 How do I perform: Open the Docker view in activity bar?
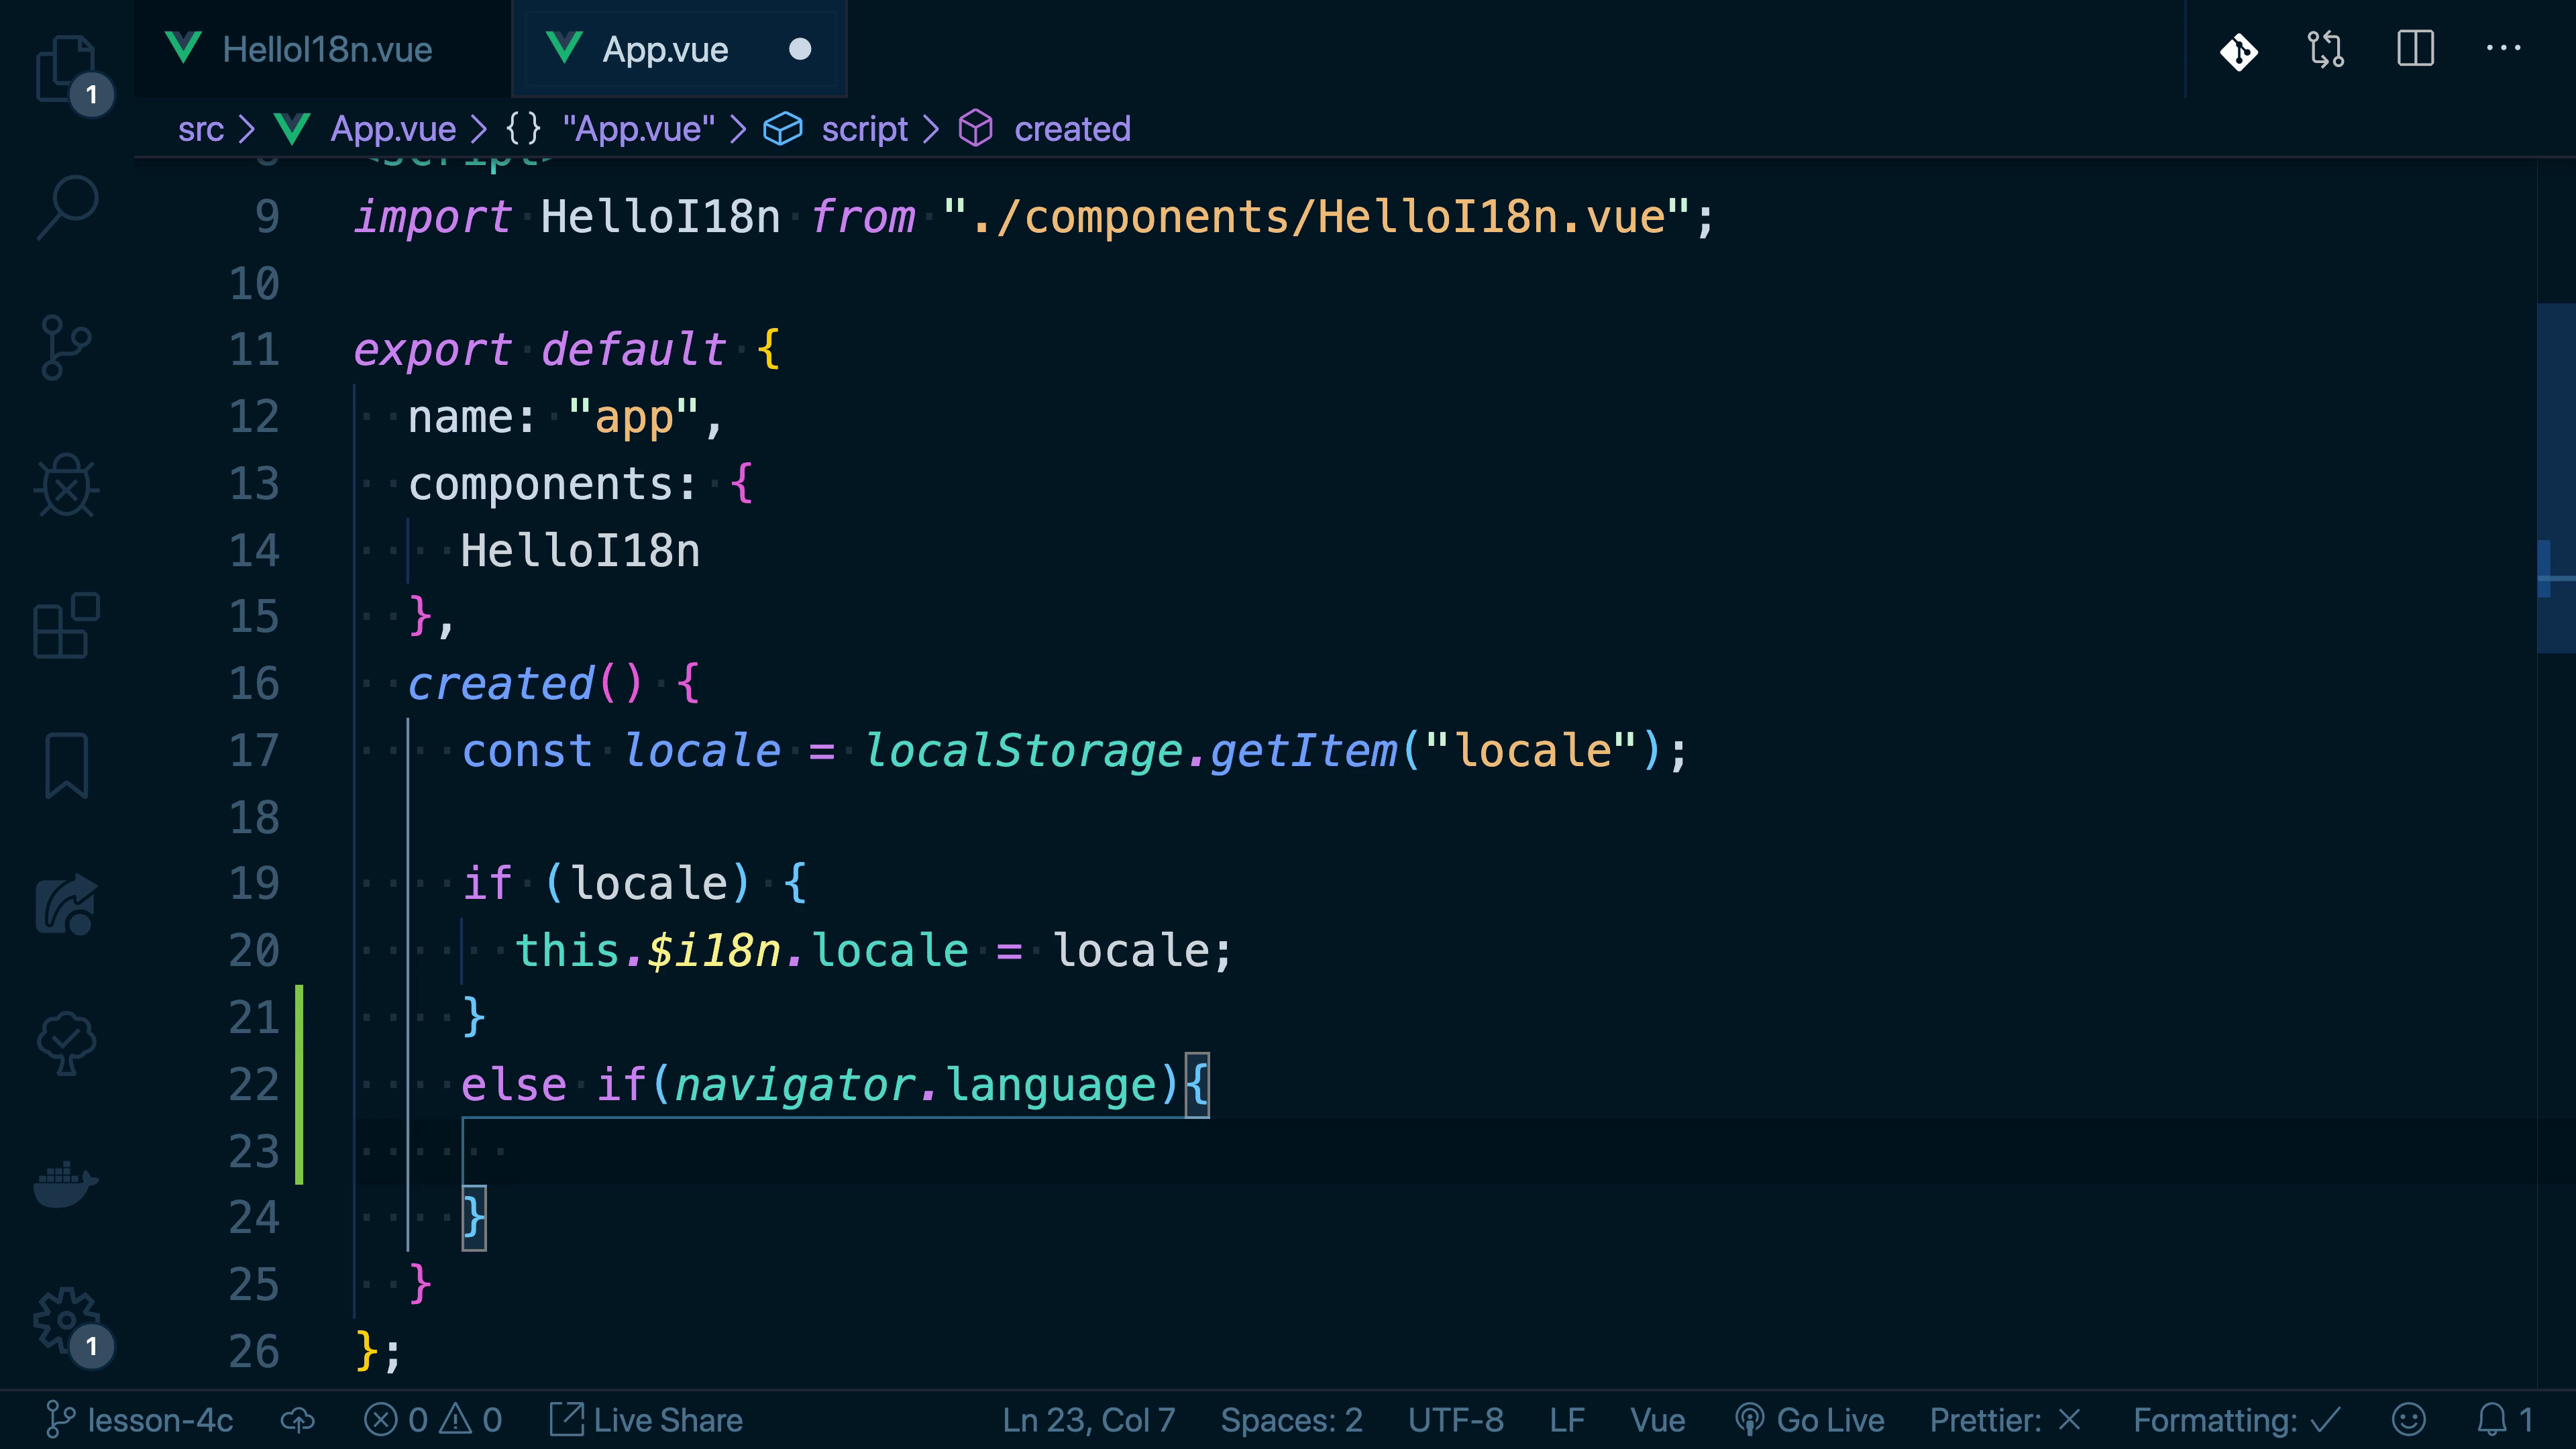pyautogui.click(x=67, y=1183)
